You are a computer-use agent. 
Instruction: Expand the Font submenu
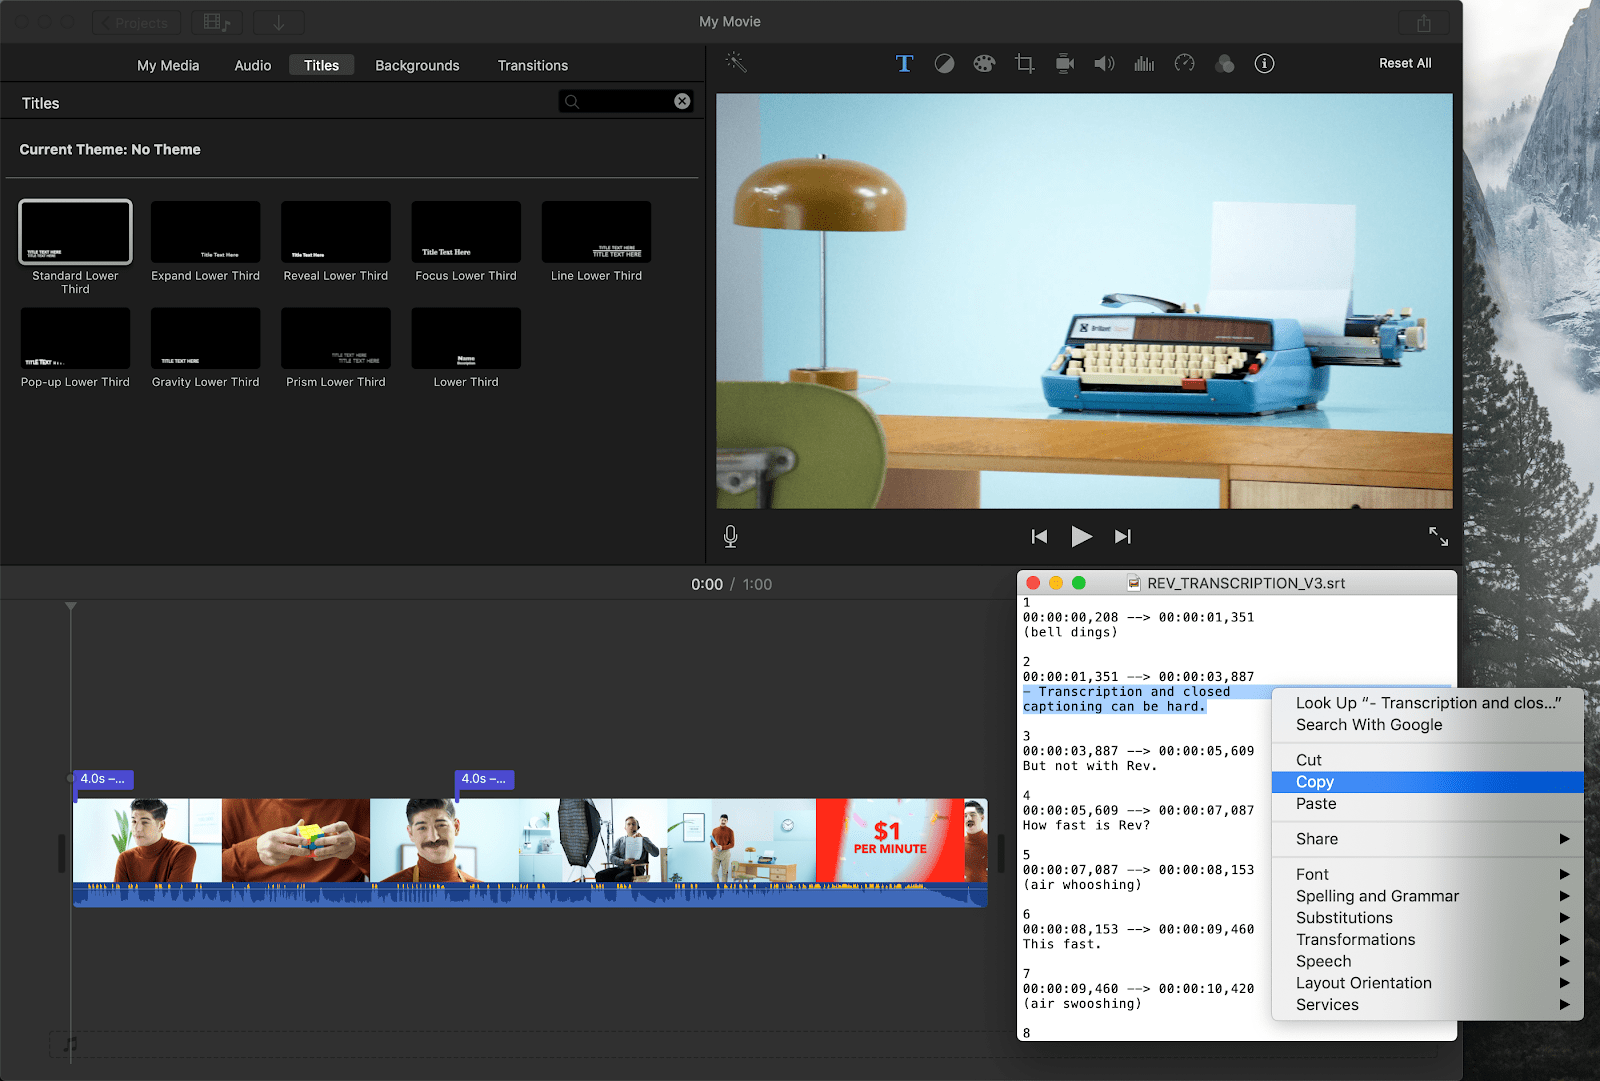[1428, 874]
